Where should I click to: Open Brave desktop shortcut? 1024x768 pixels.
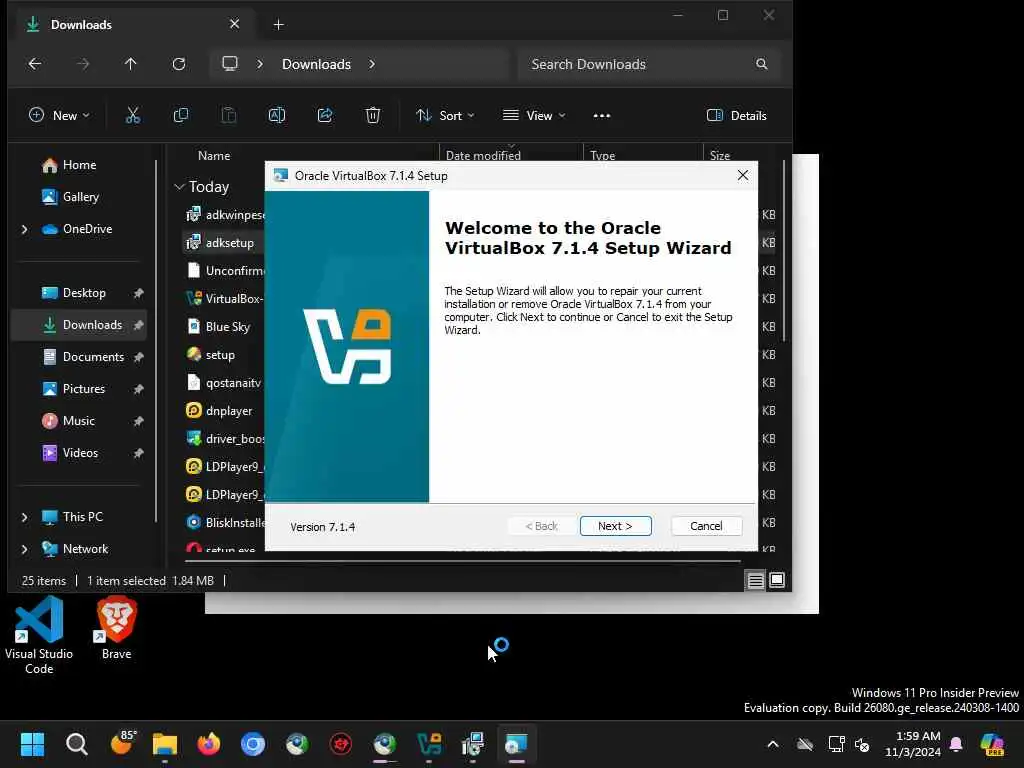point(116,628)
